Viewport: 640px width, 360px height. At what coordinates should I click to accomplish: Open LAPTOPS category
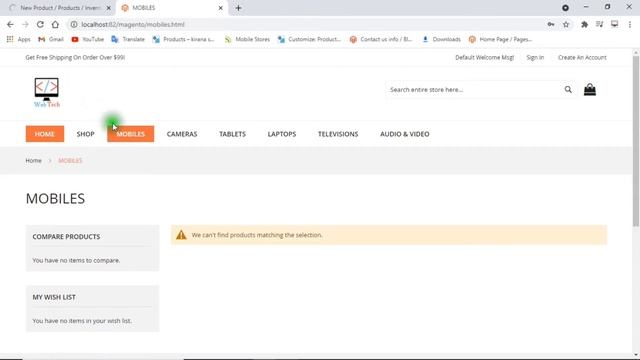(282, 134)
